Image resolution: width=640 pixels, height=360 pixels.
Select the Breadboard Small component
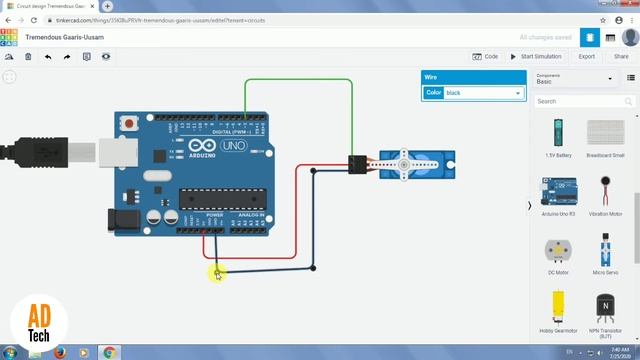pyautogui.click(x=605, y=138)
